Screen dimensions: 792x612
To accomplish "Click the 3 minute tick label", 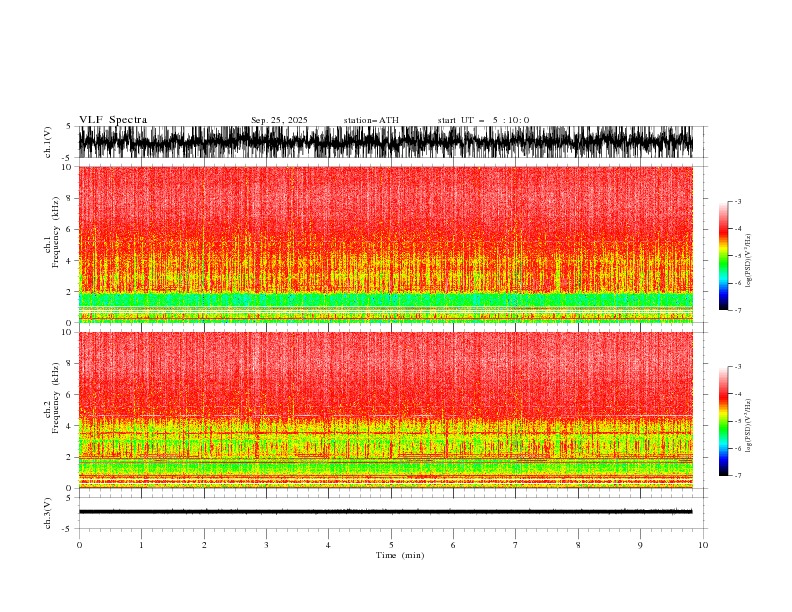I will 266,545.
